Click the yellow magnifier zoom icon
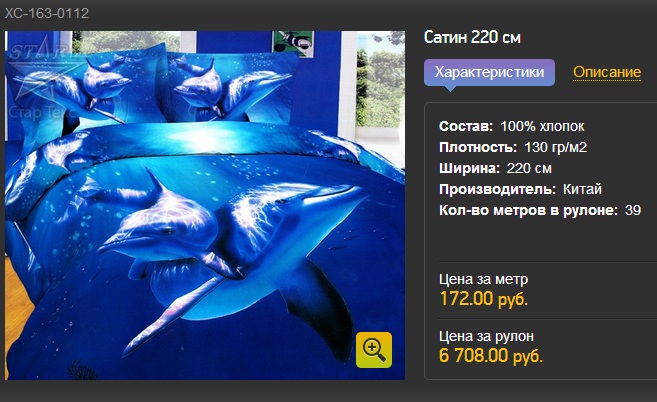Viewport: 657px width, 402px height. click(374, 350)
